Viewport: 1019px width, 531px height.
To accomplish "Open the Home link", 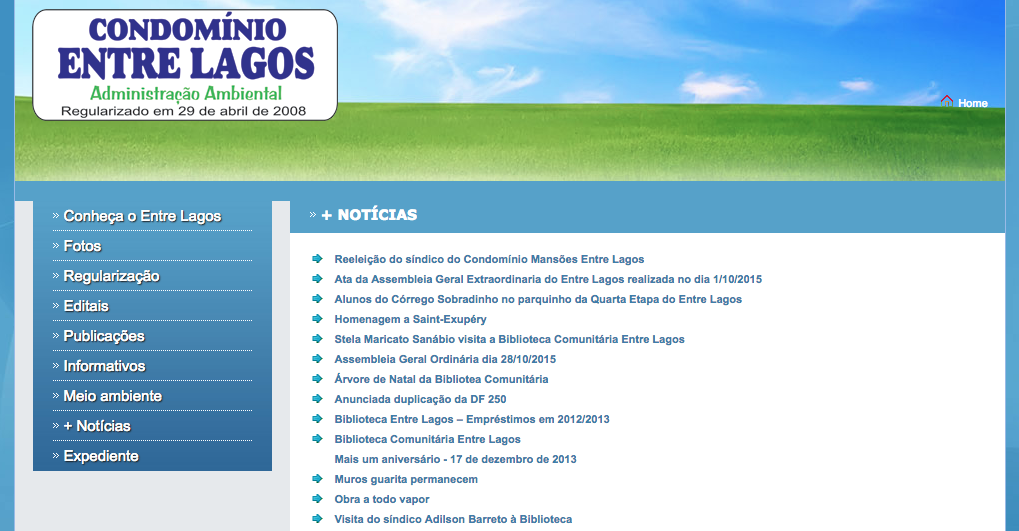I will coord(972,103).
